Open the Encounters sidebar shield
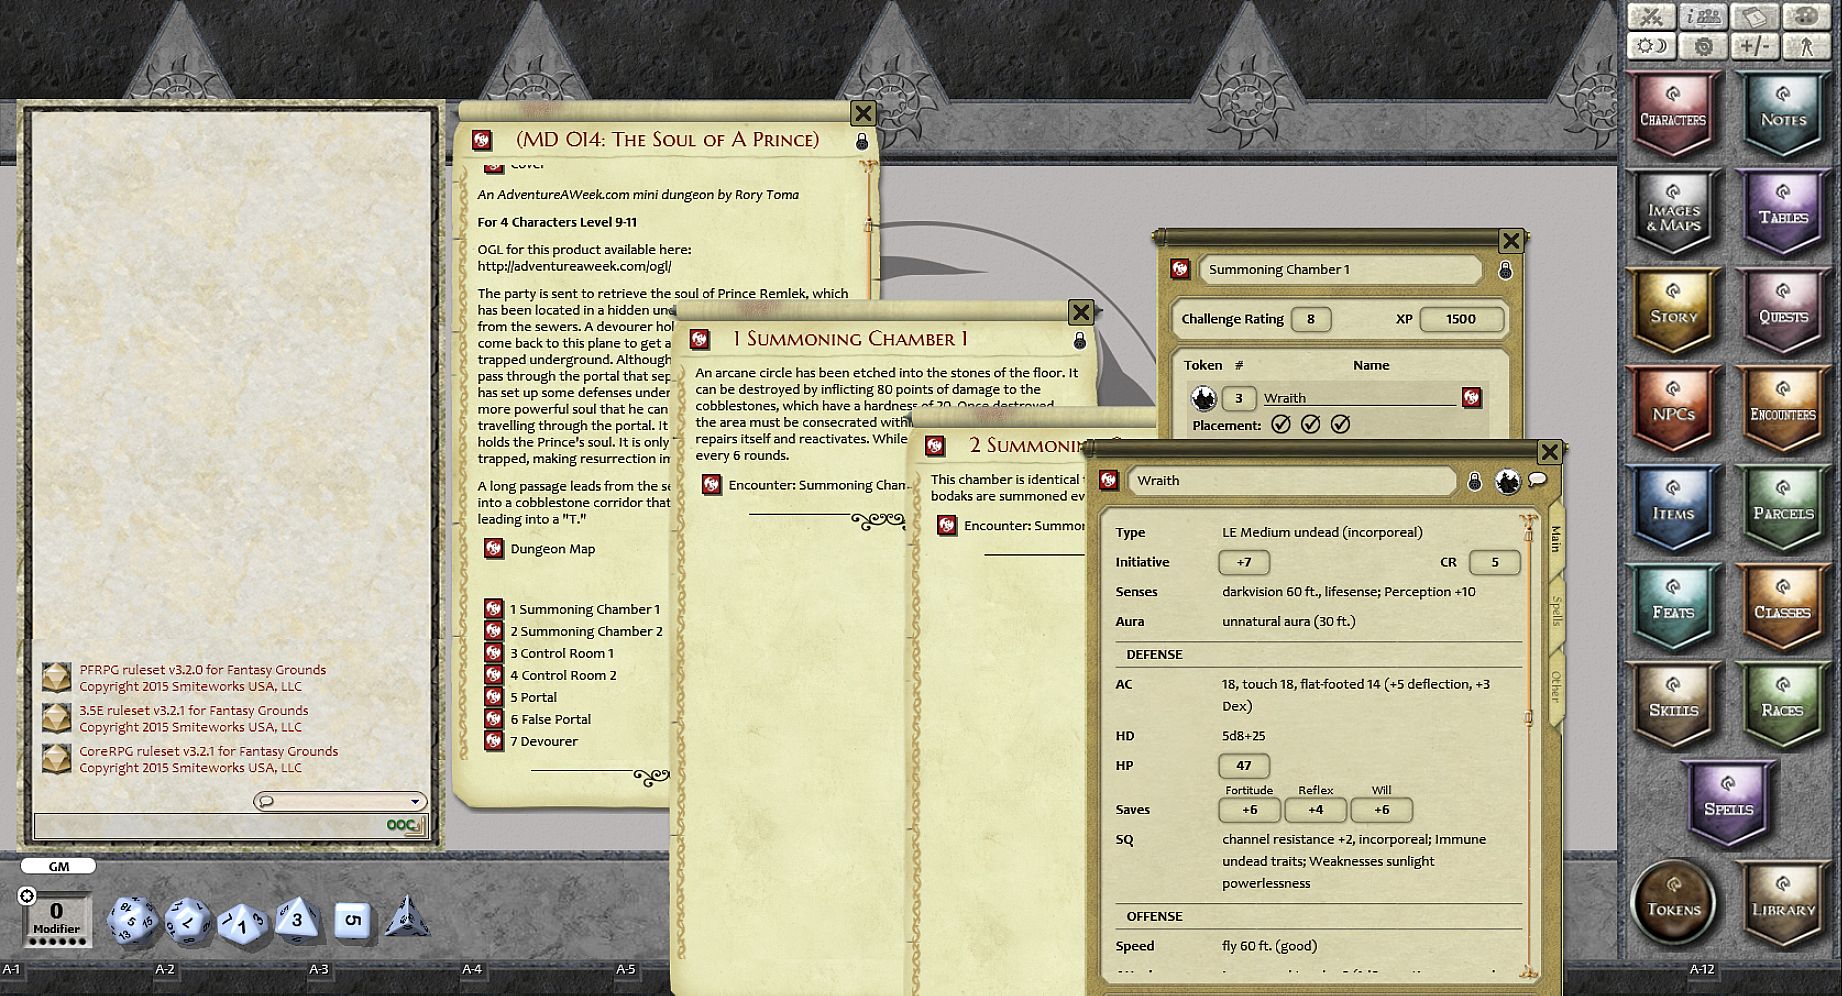The width and height of the screenshot is (1842, 996). [x=1783, y=409]
